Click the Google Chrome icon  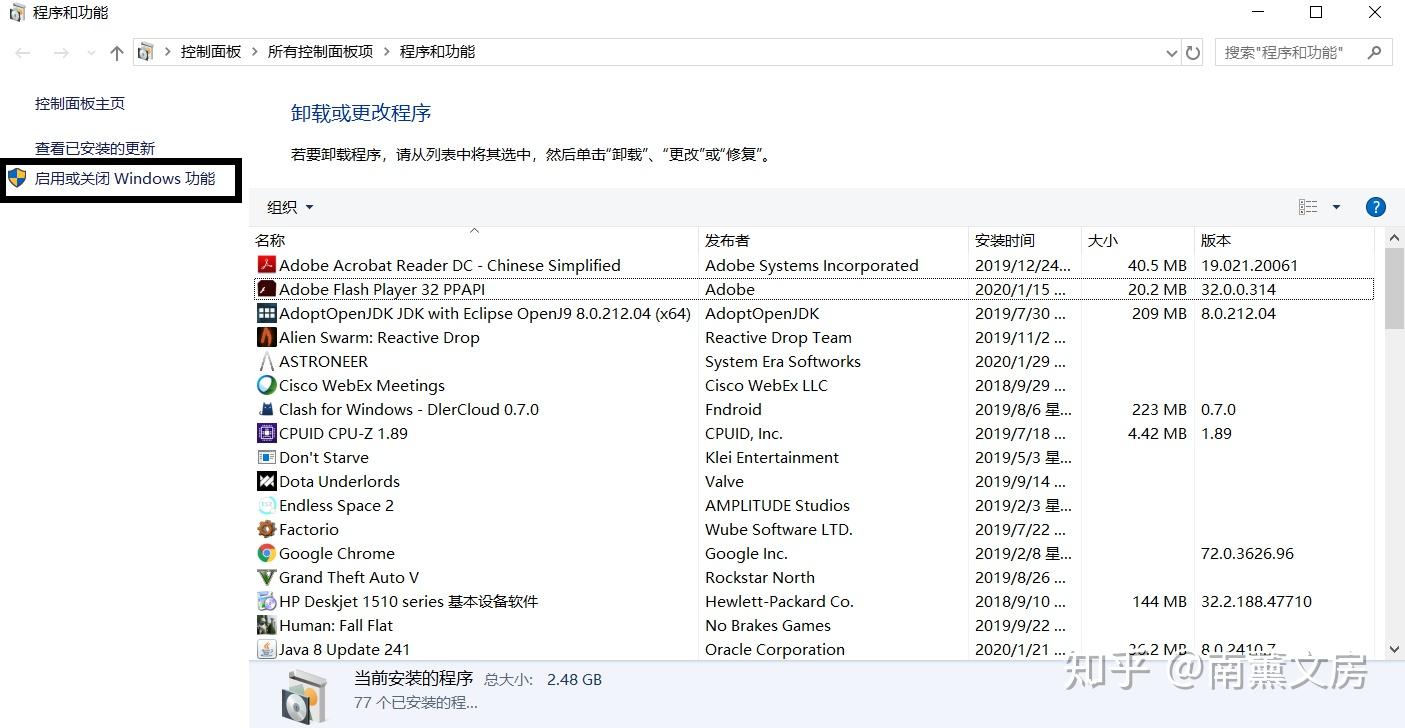click(266, 553)
